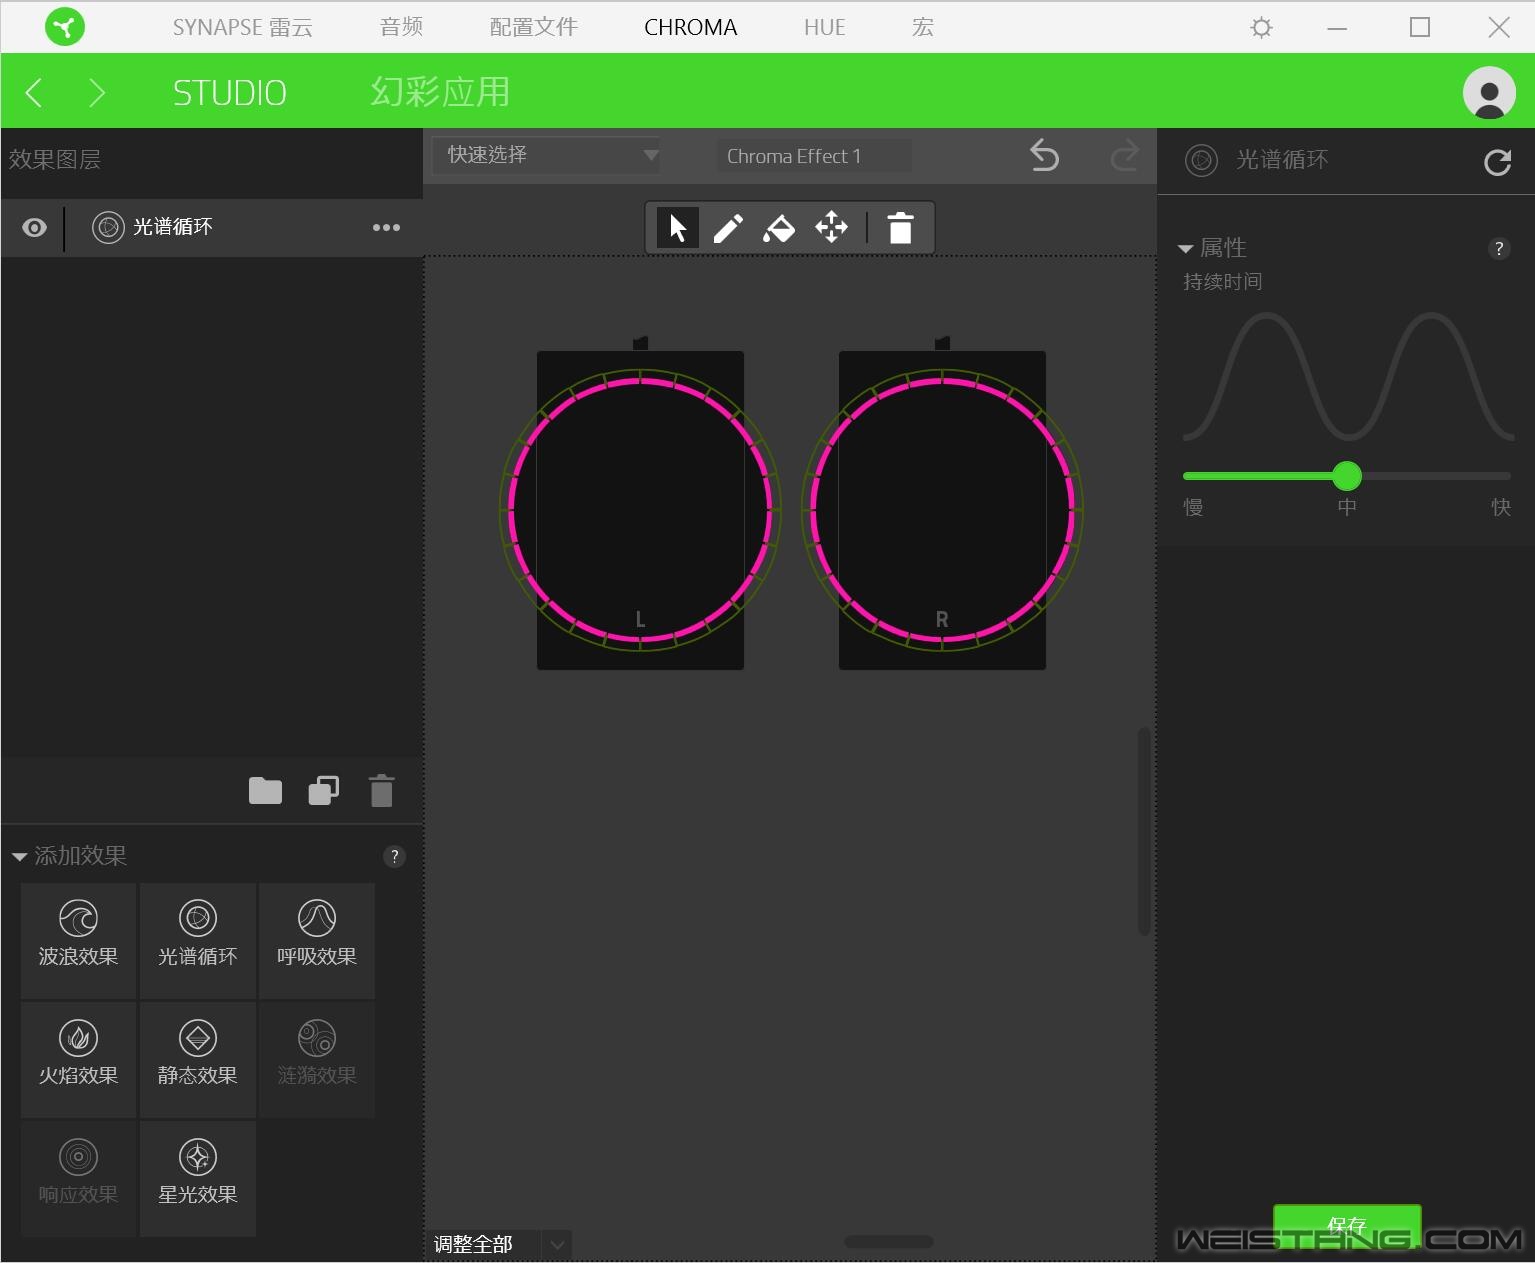Reset 光谱循环 properties with refresh icon

(x=1497, y=162)
